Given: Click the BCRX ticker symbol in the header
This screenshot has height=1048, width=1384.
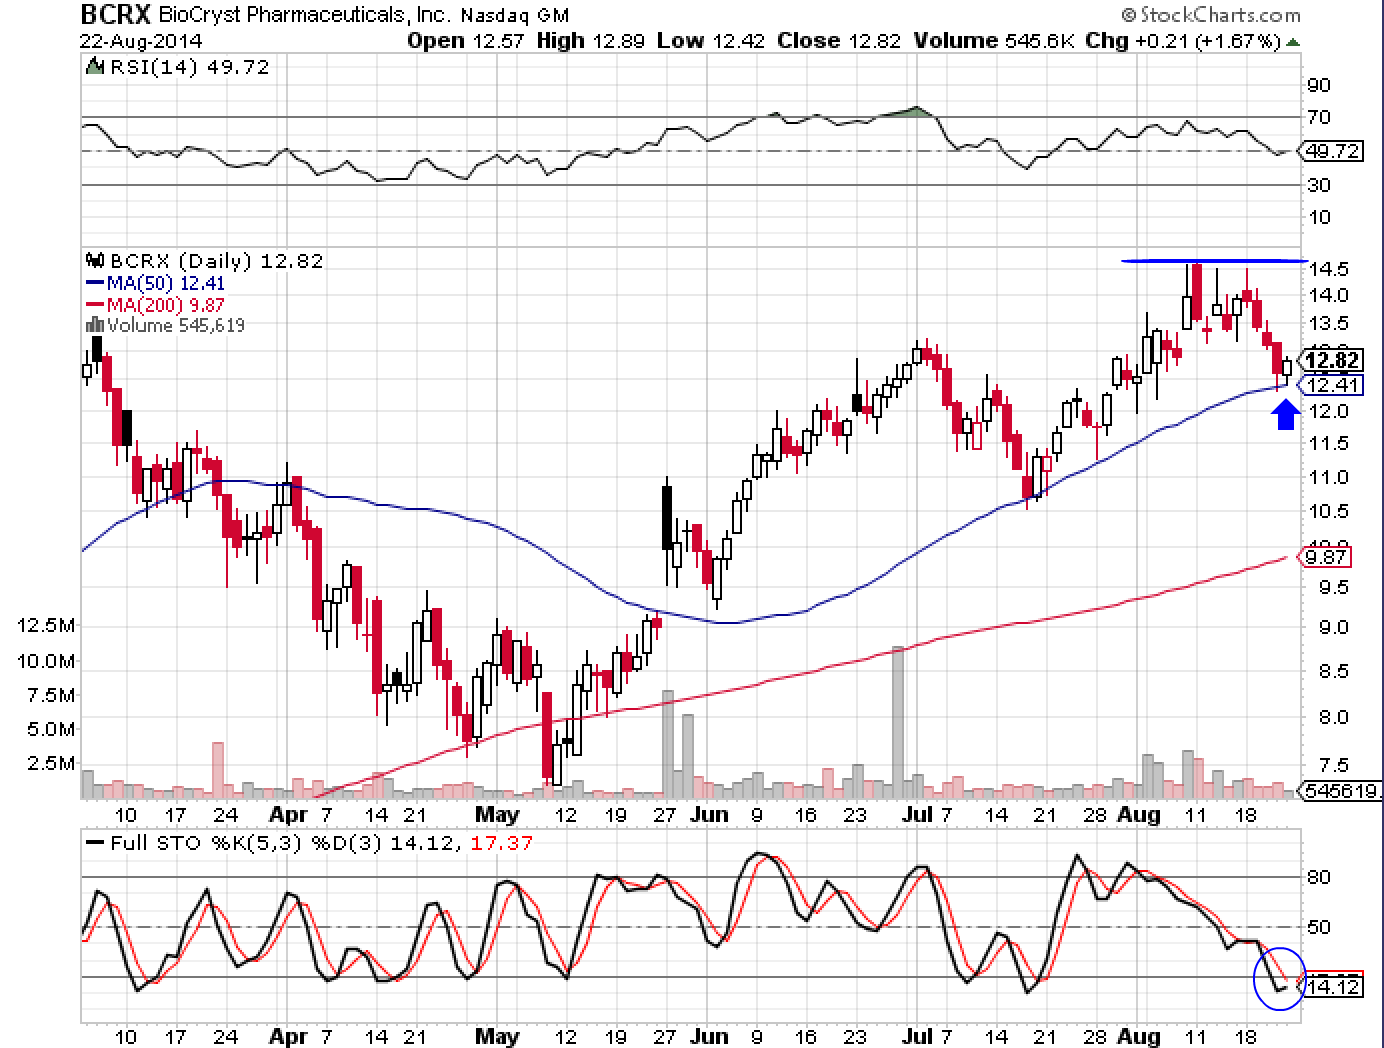Looking at the screenshot, I should click(x=116, y=15).
